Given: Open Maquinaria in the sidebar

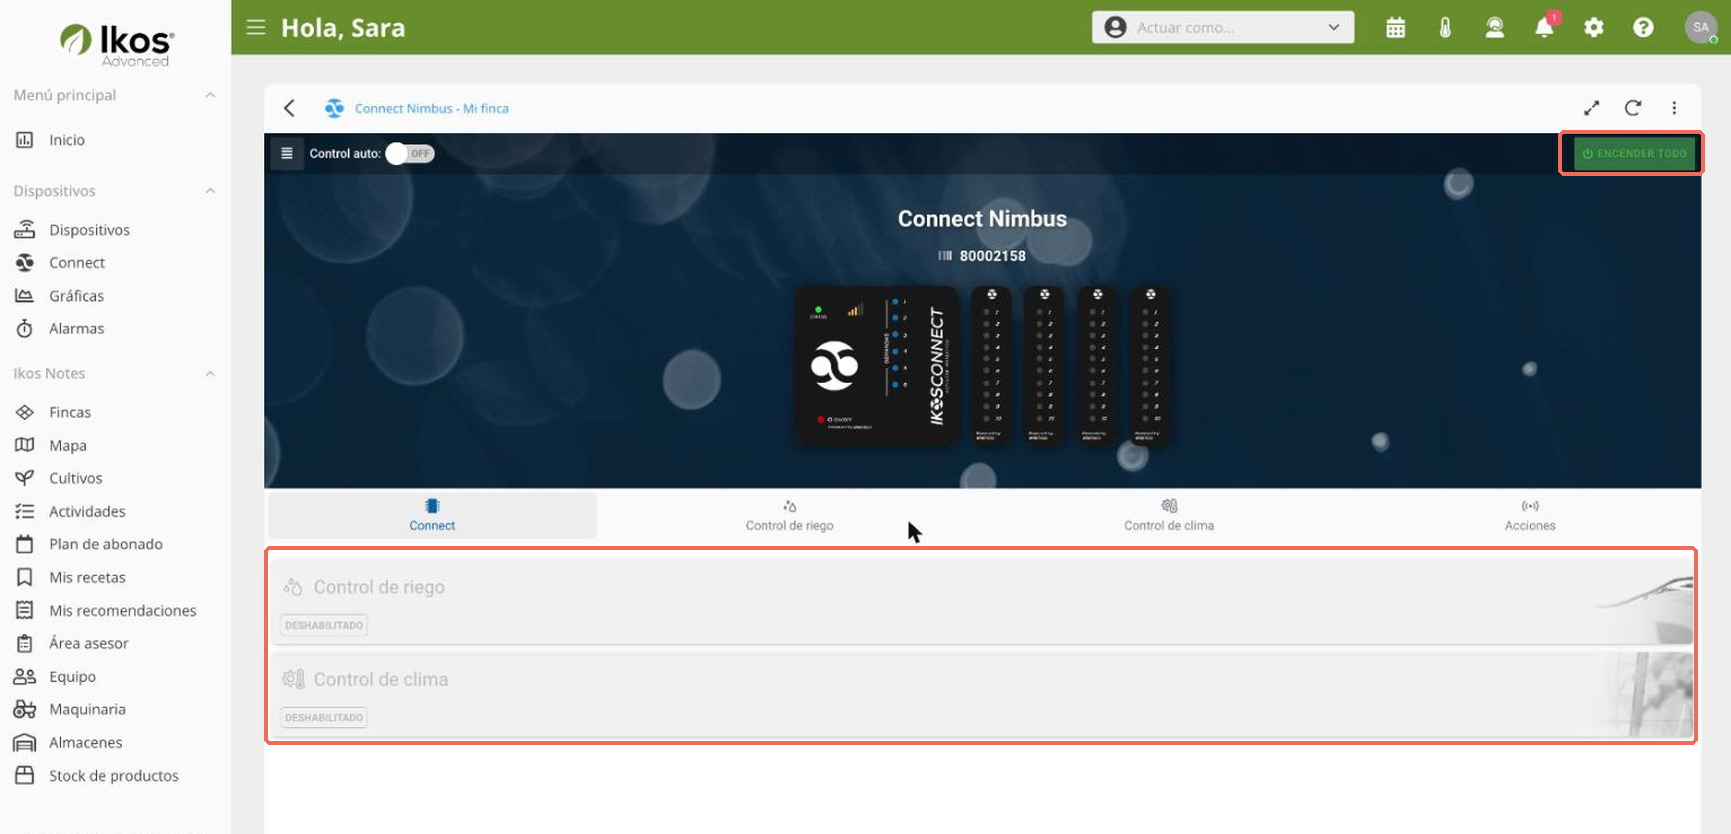Looking at the screenshot, I should [x=87, y=709].
